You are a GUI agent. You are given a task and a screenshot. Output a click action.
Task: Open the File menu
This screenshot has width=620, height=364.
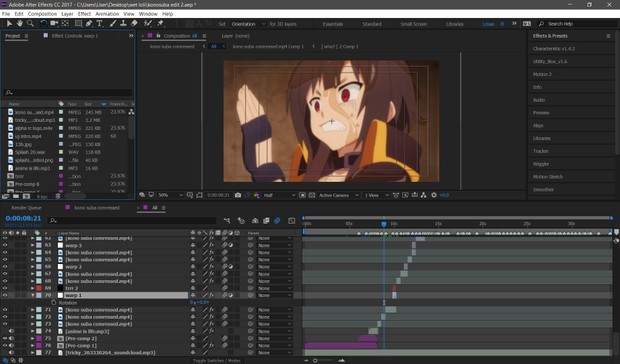coord(6,14)
